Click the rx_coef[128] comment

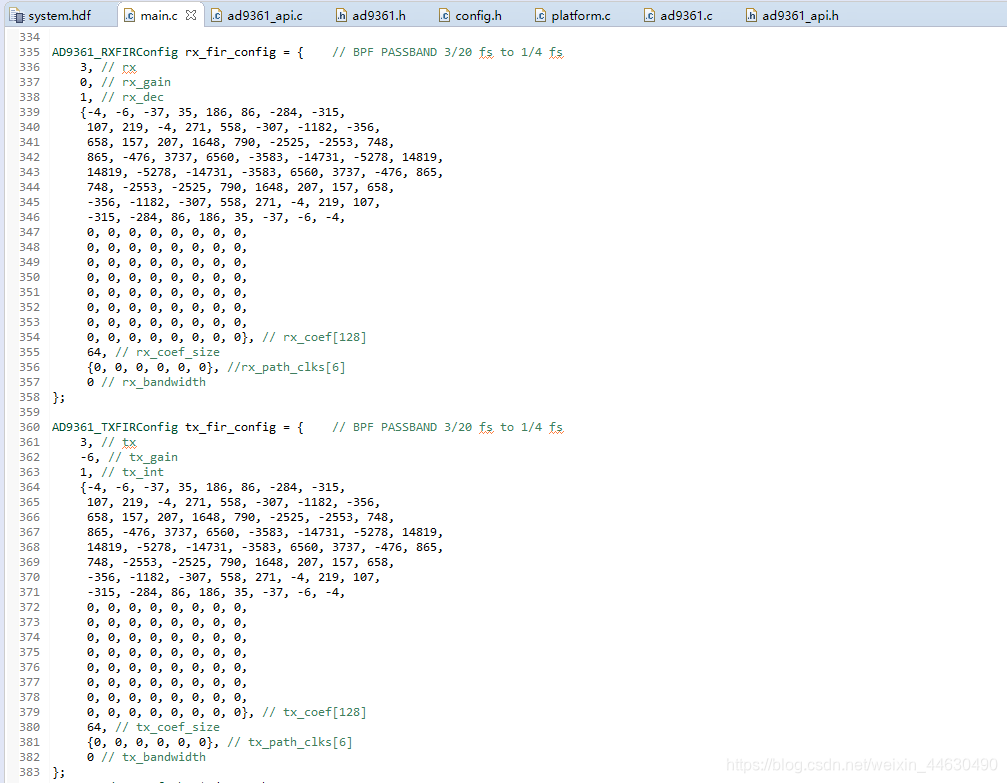pos(314,337)
